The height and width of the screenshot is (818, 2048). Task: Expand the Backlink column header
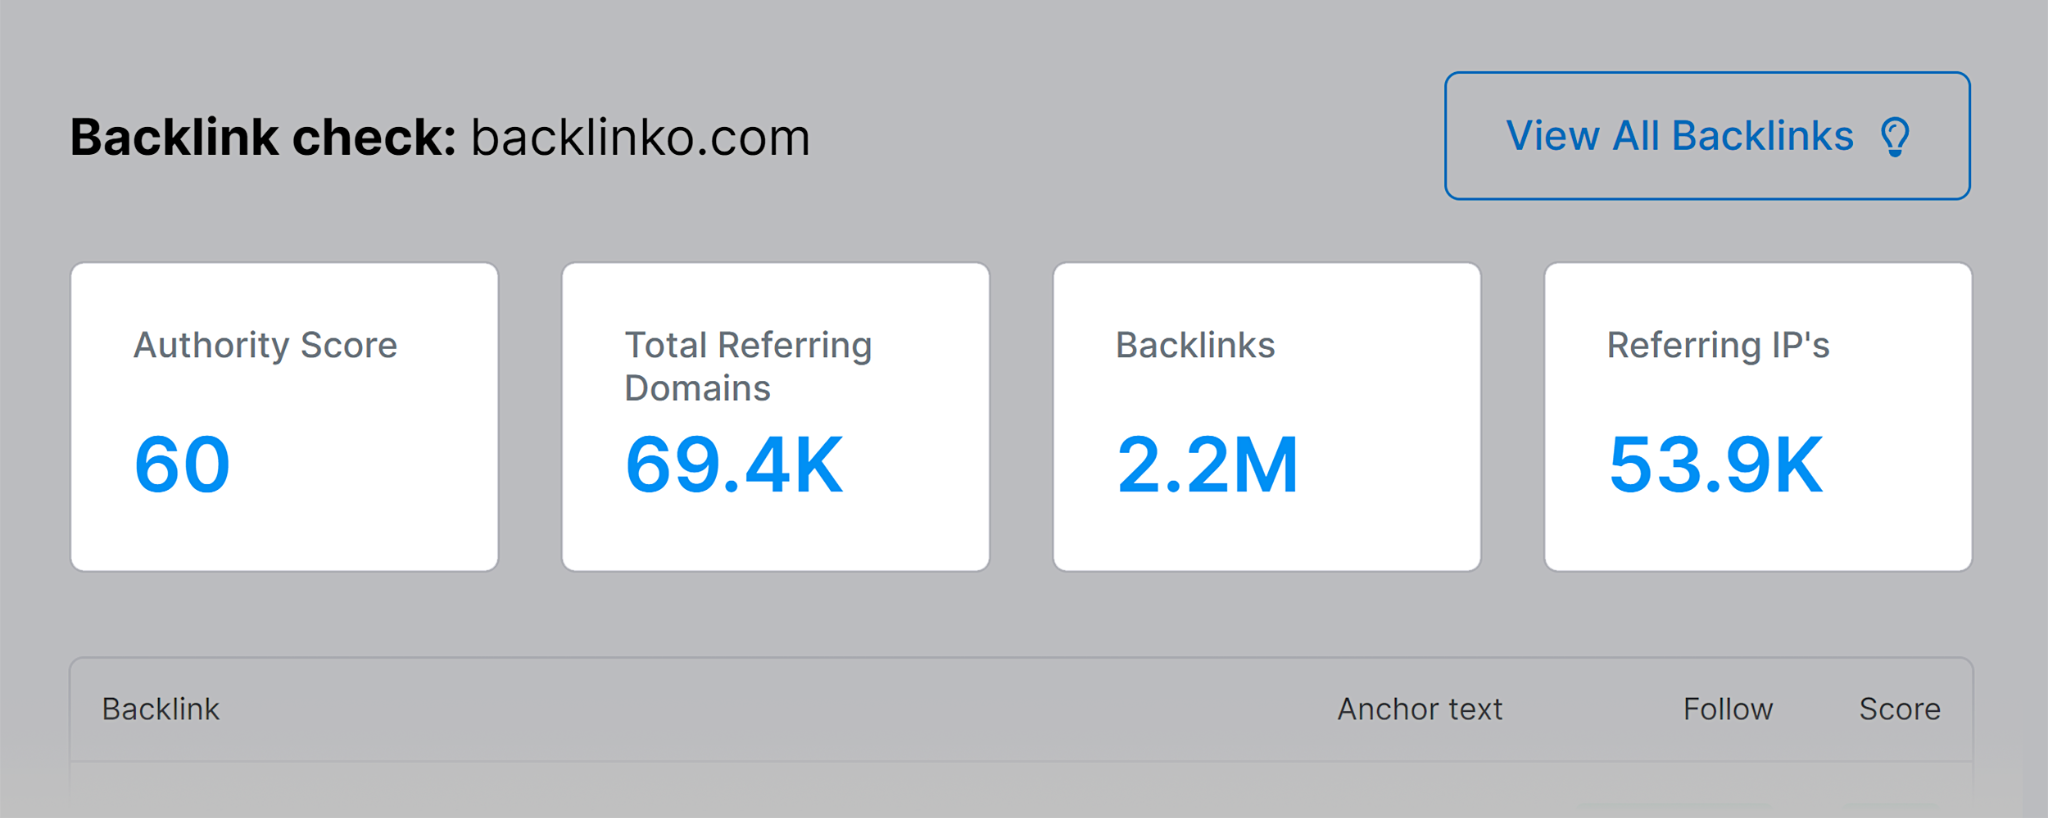click(x=161, y=709)
